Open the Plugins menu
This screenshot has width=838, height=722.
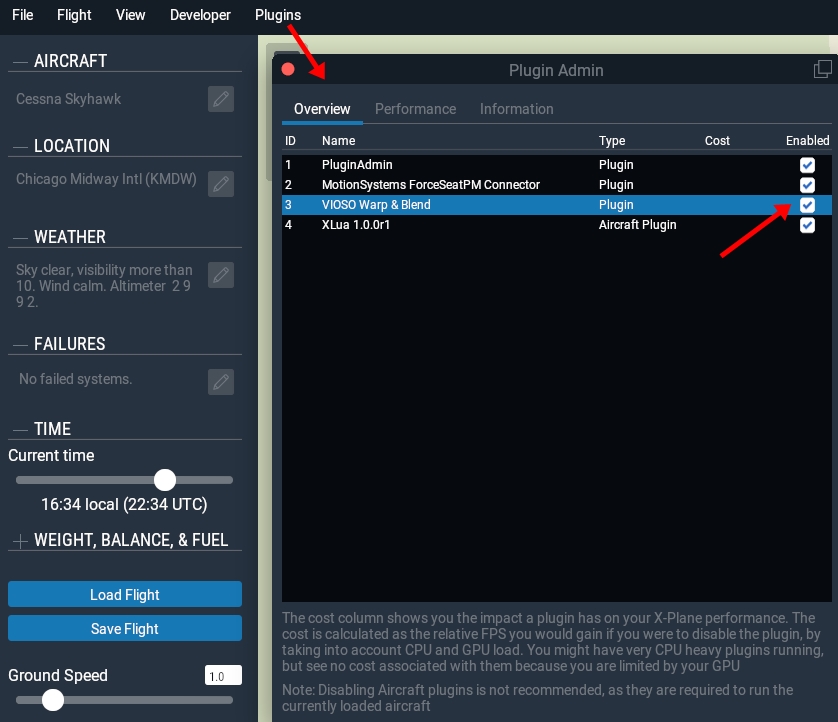pos(278,15)
